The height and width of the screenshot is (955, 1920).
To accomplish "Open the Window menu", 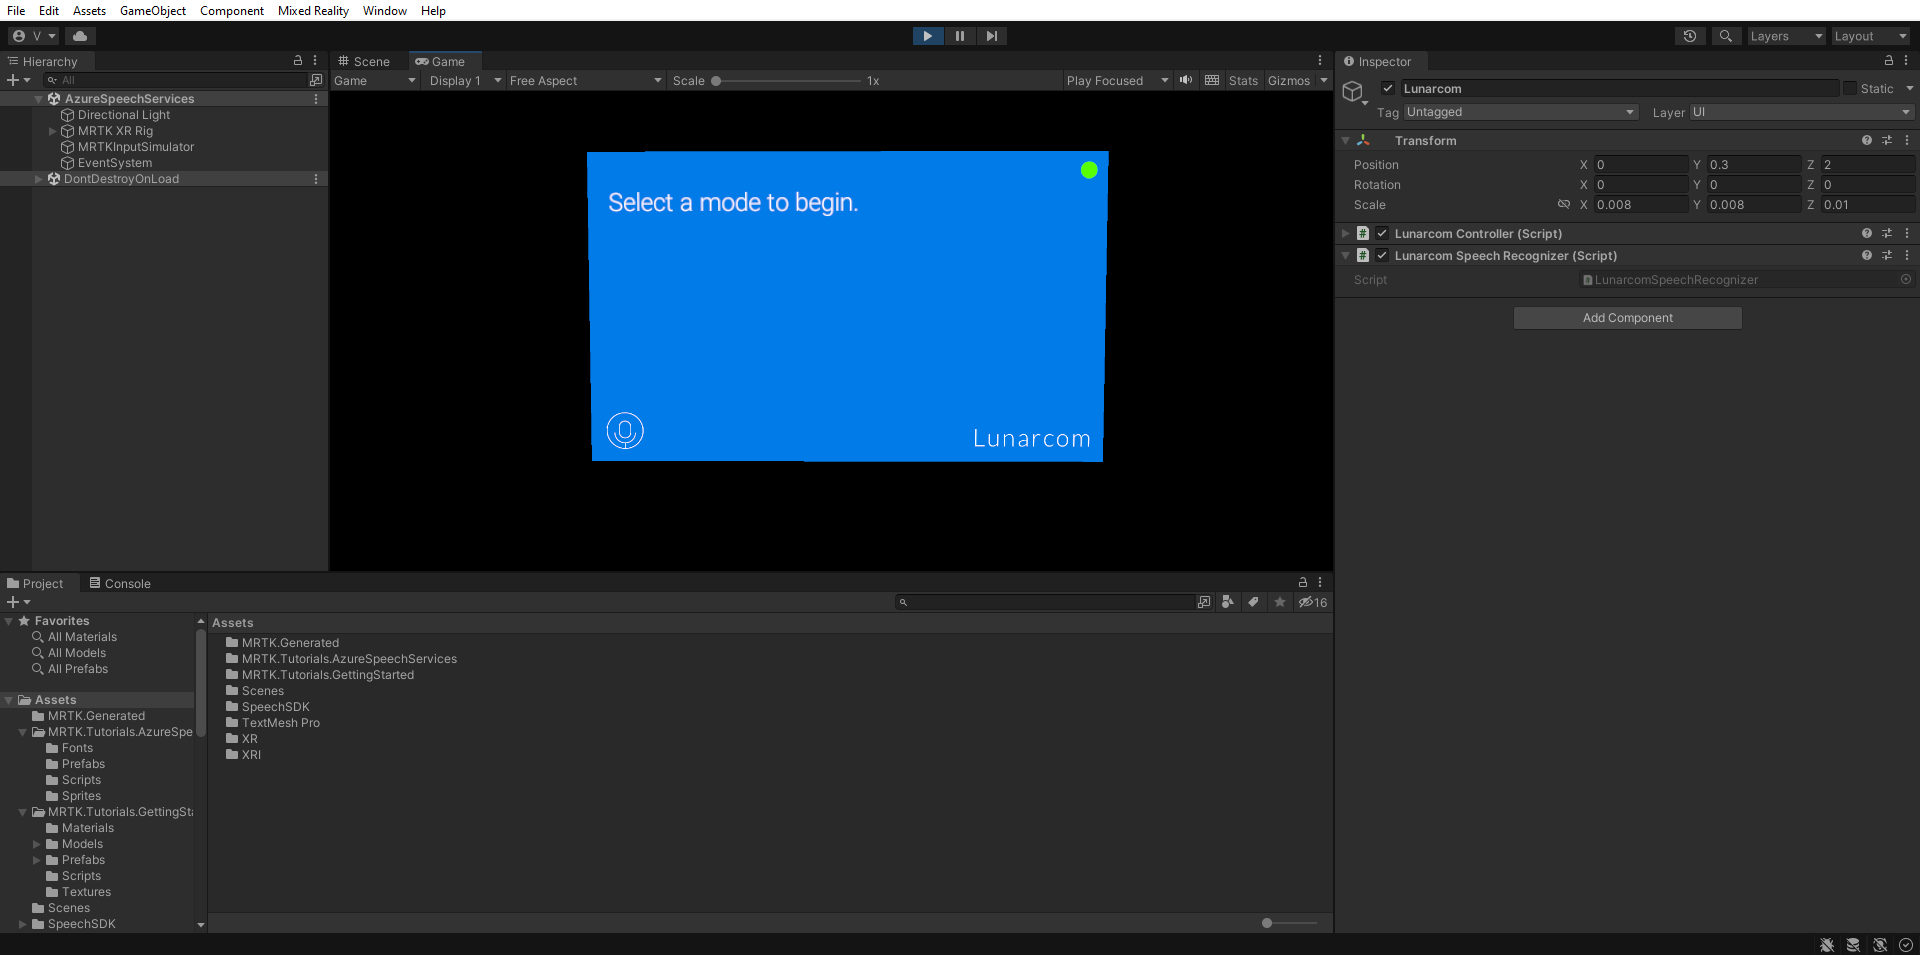I will pos(385,11).
